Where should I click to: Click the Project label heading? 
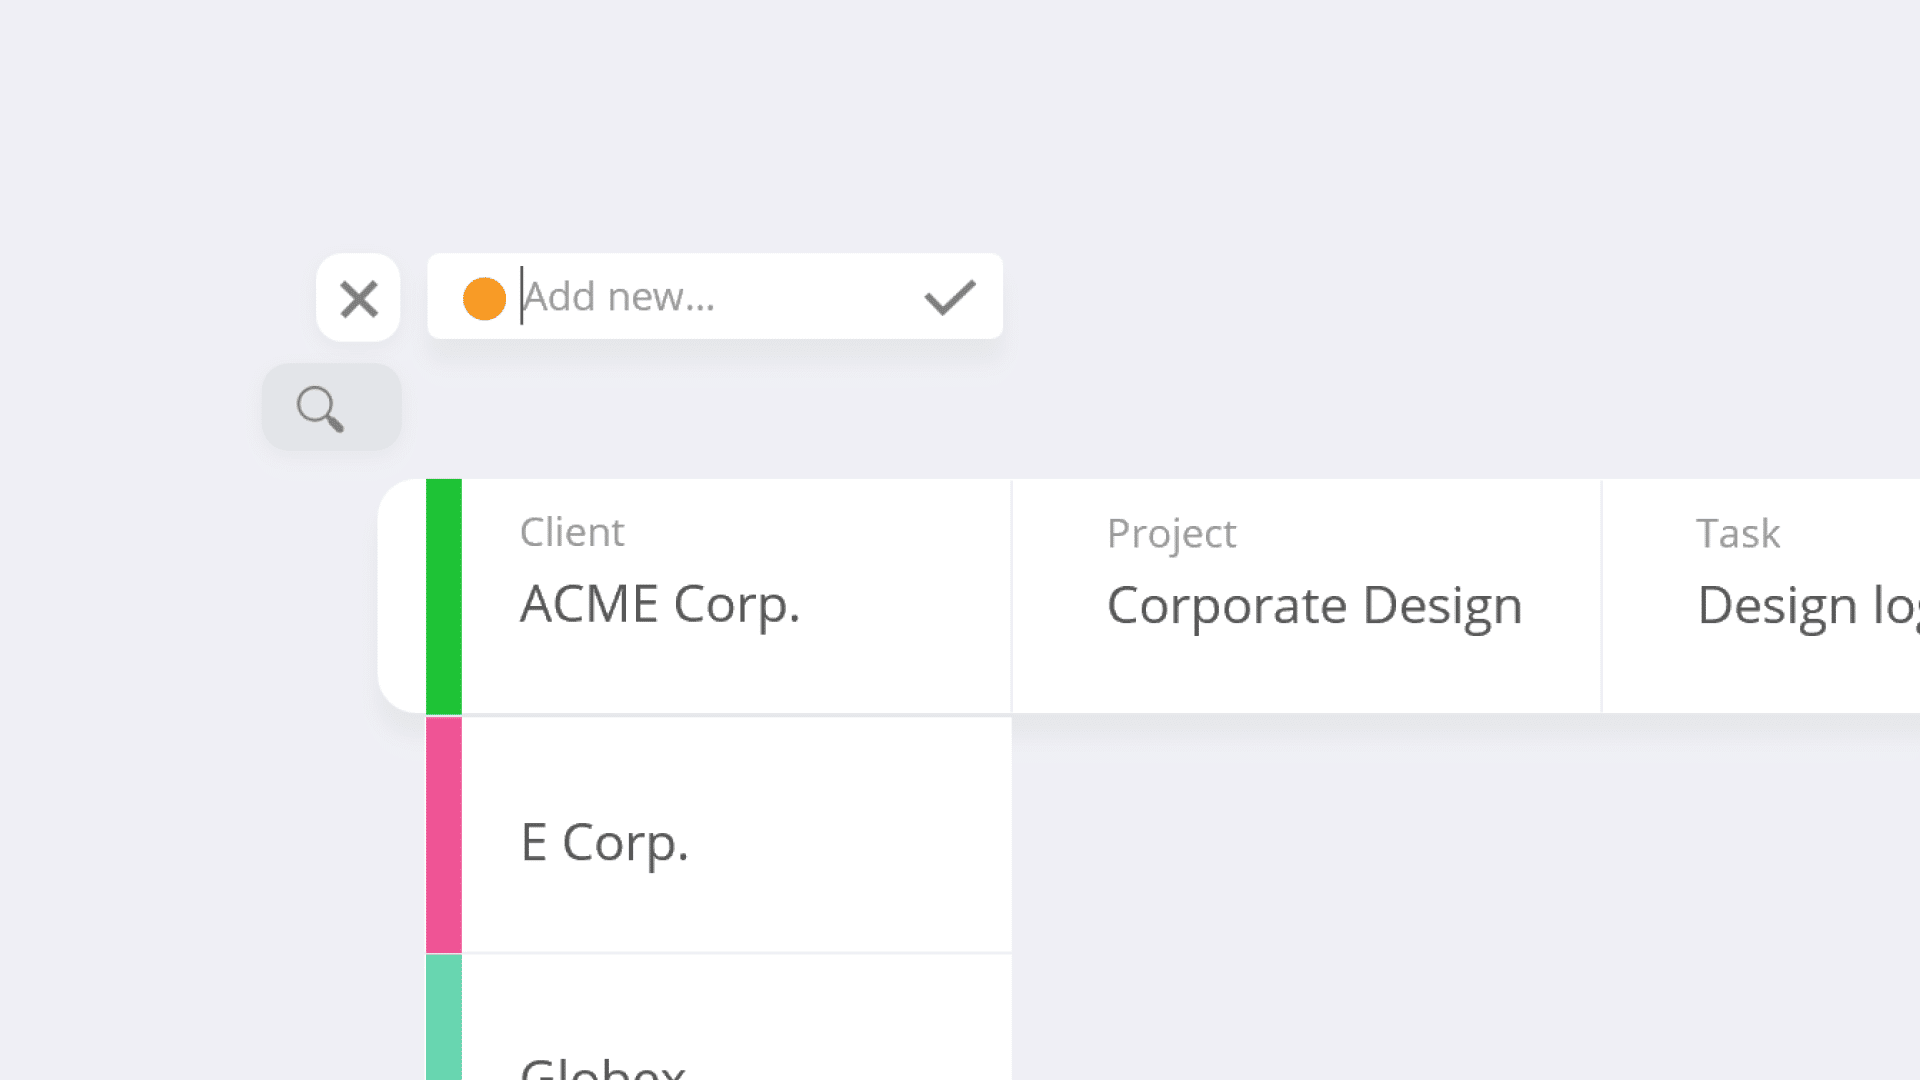point(1171,534)
